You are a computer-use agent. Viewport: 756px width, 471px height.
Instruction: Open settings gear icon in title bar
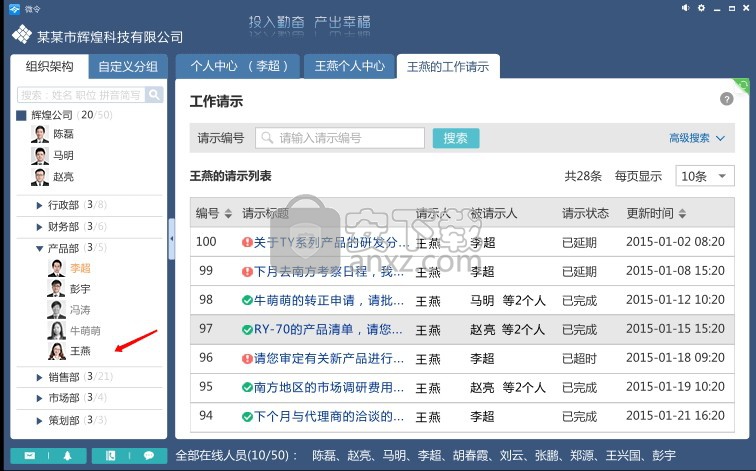[701, 8]
